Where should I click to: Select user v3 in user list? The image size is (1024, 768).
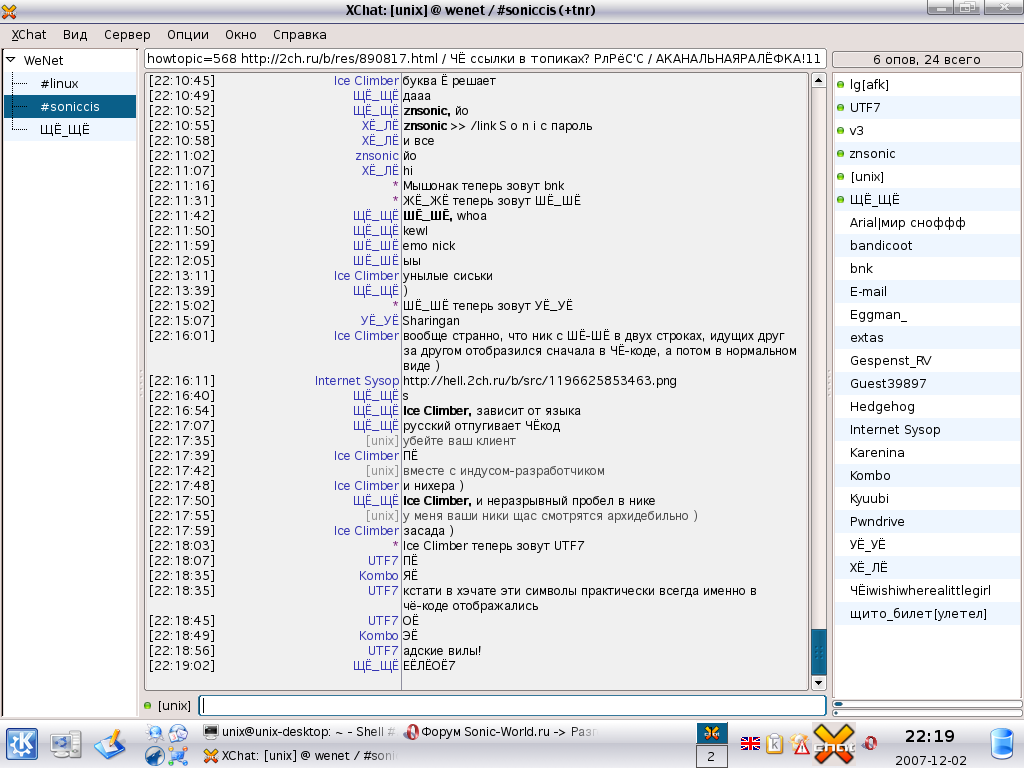[x=927, y=131]
